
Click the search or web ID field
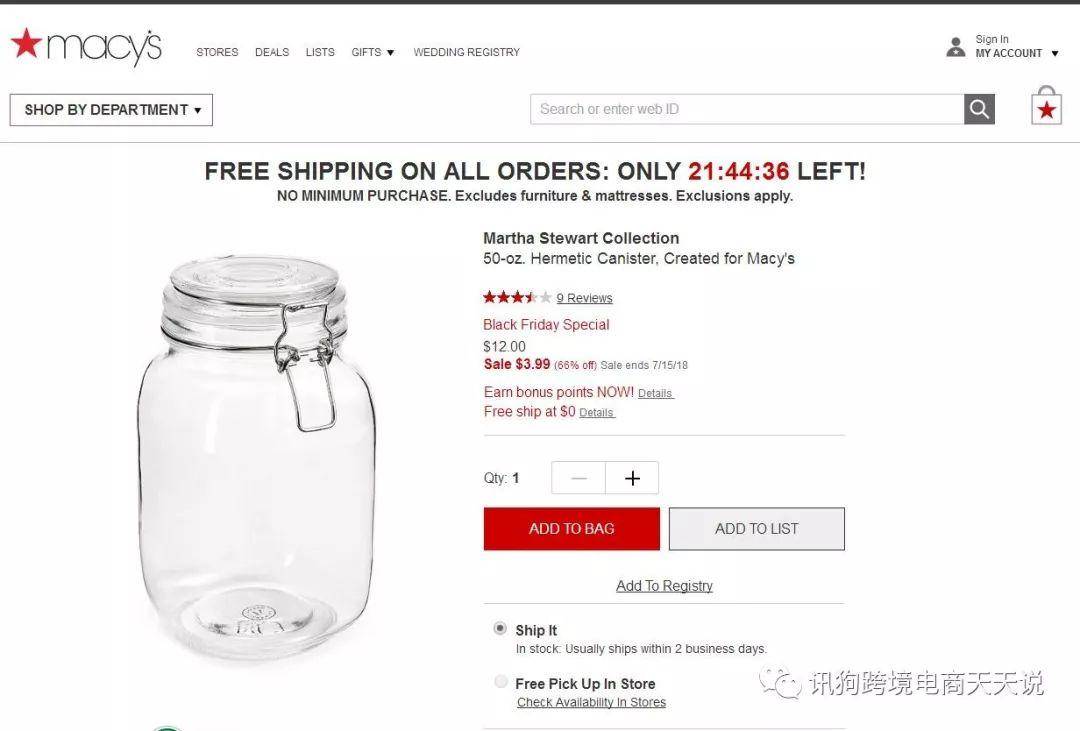(747, 109)
